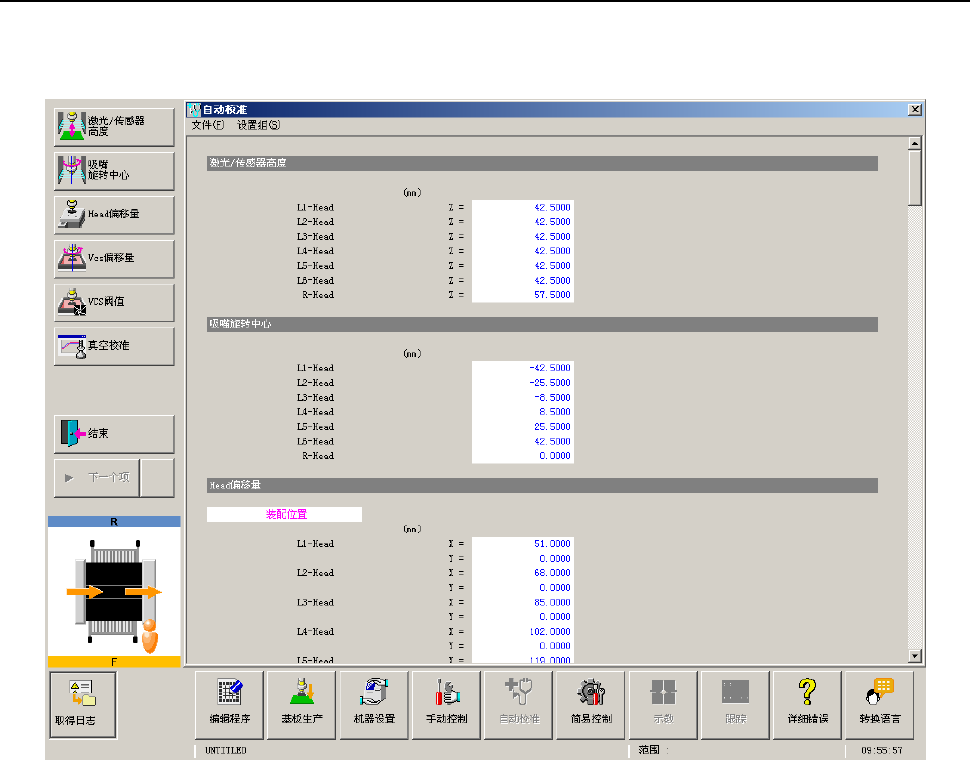
Task: Open VCS阈值 sidebar item
Action: tap(114, 303)
